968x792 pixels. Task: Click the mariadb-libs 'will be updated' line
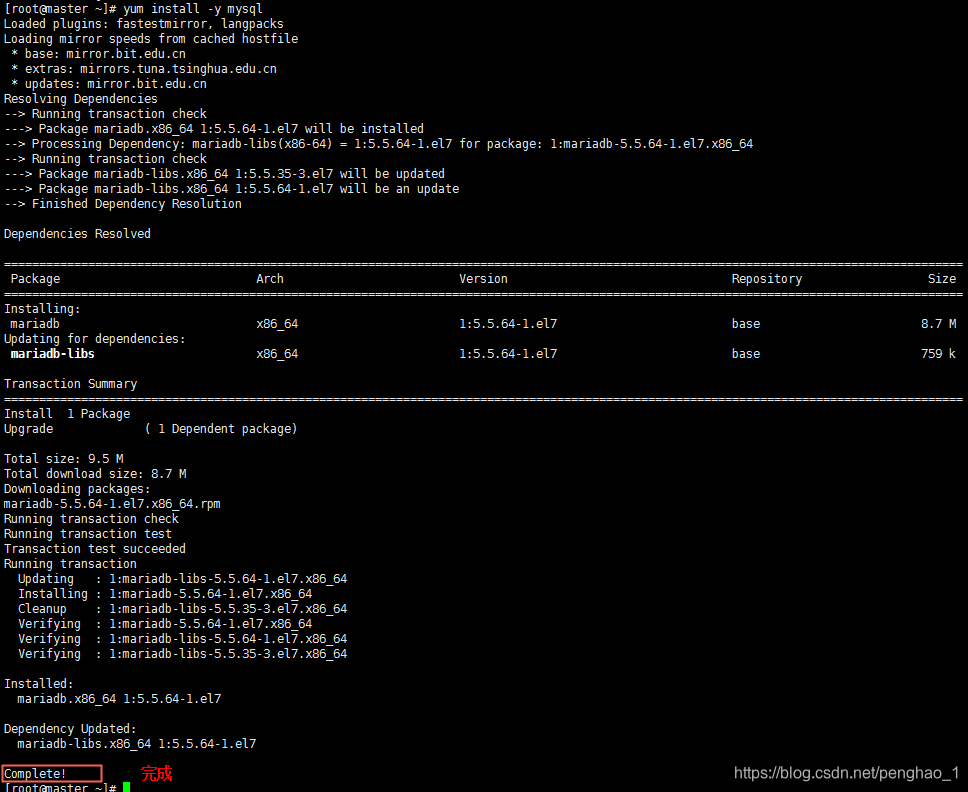[224, 174]
